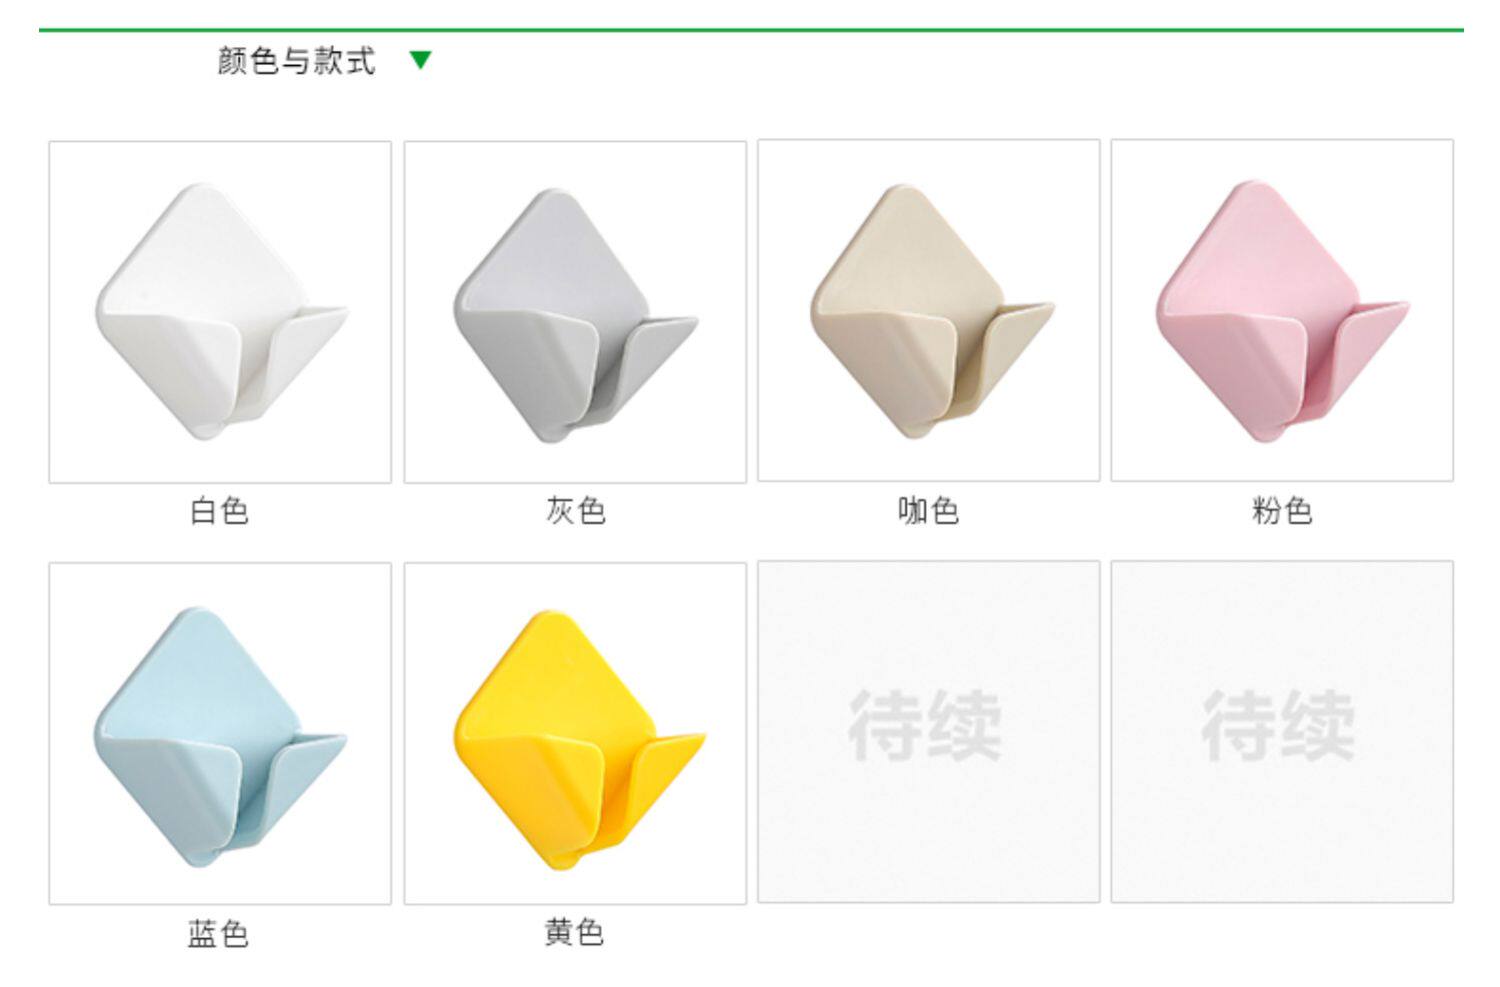This screenshot has height=987, width=1500.
Task: Click the second 待续 placeholder tile
Action: (x=1282, y=731)
